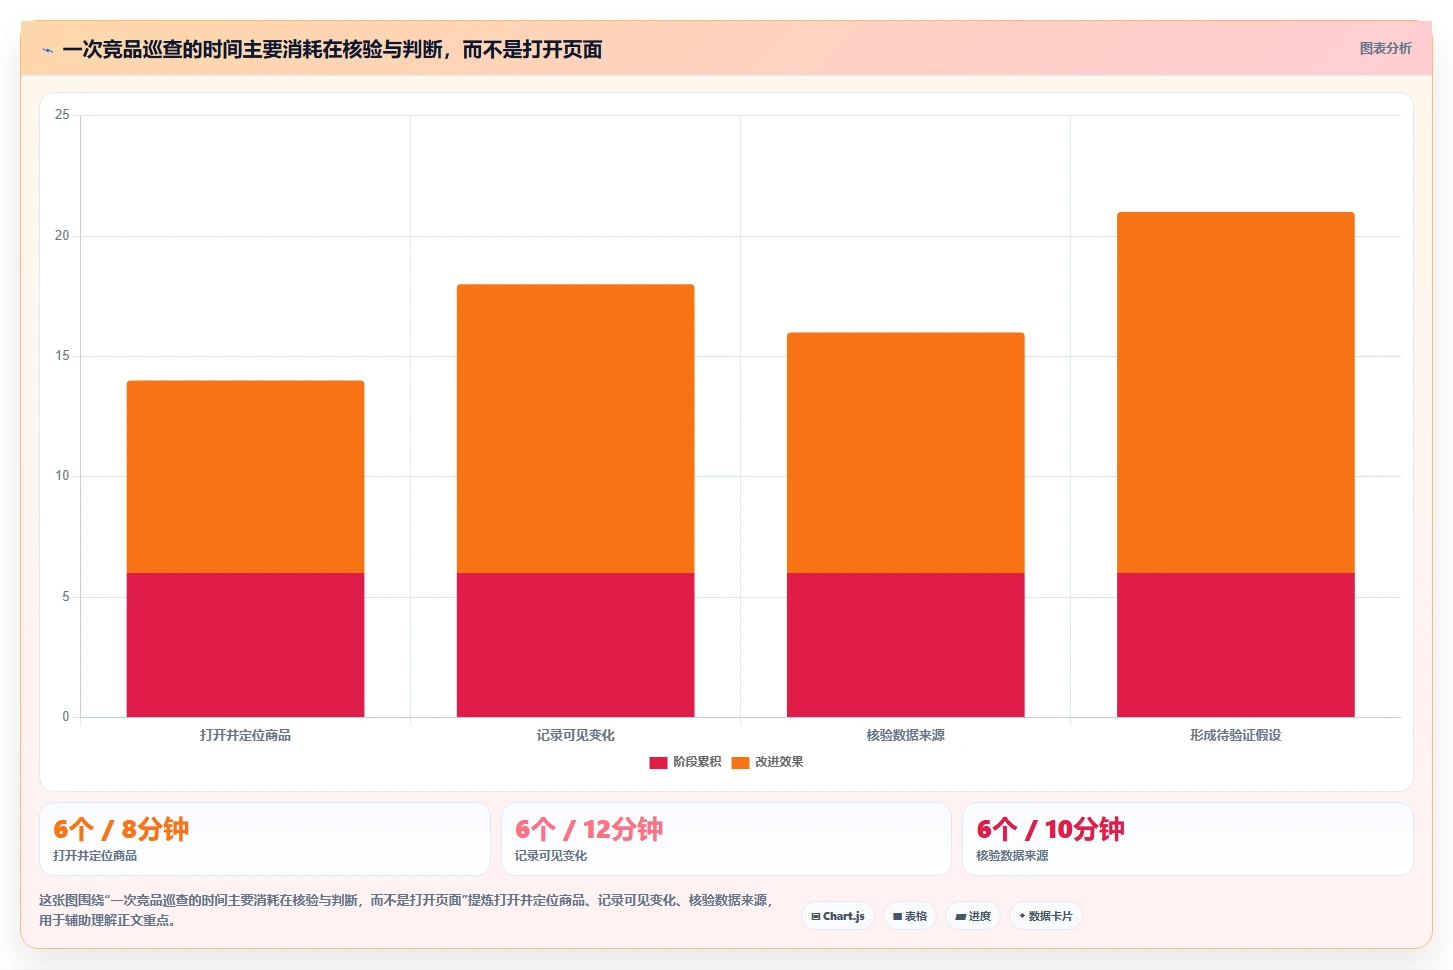This screenshot has height=970, width=1453.
Task: Click the 图表分析 label in the header
Action: (1385, 48)
